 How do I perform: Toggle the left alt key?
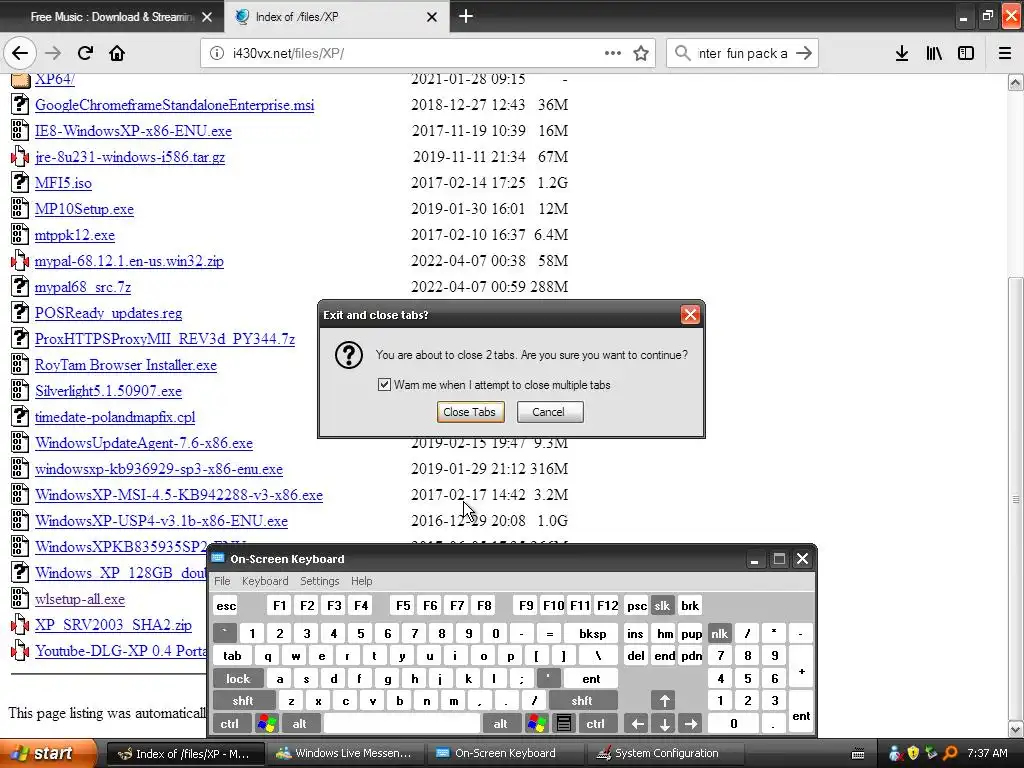click(300, 724)
